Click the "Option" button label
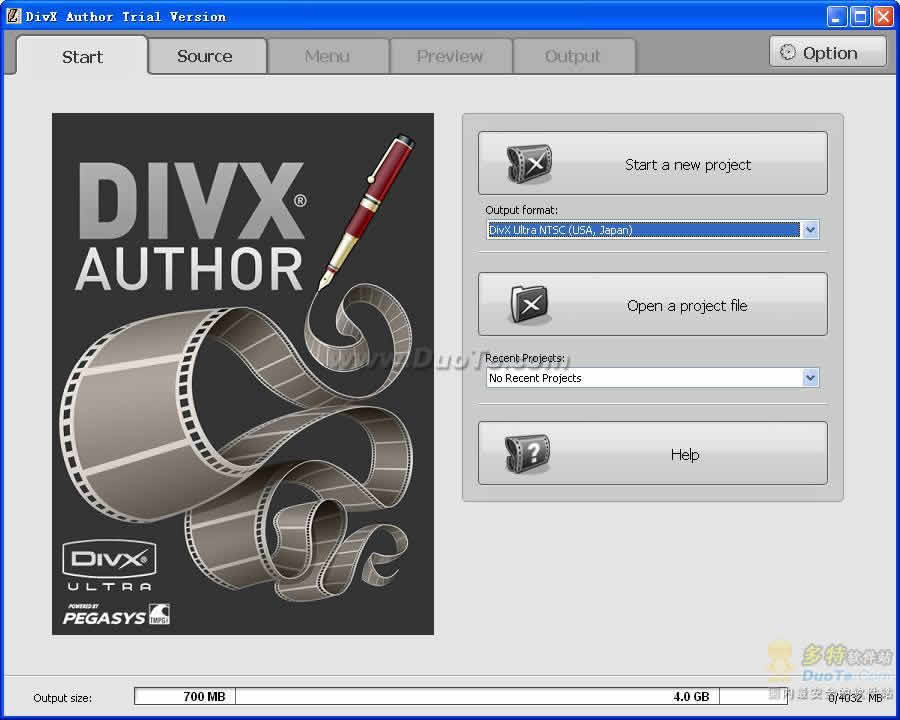Image resolution: width=900 pixels, height=720 pixels. 830,53
